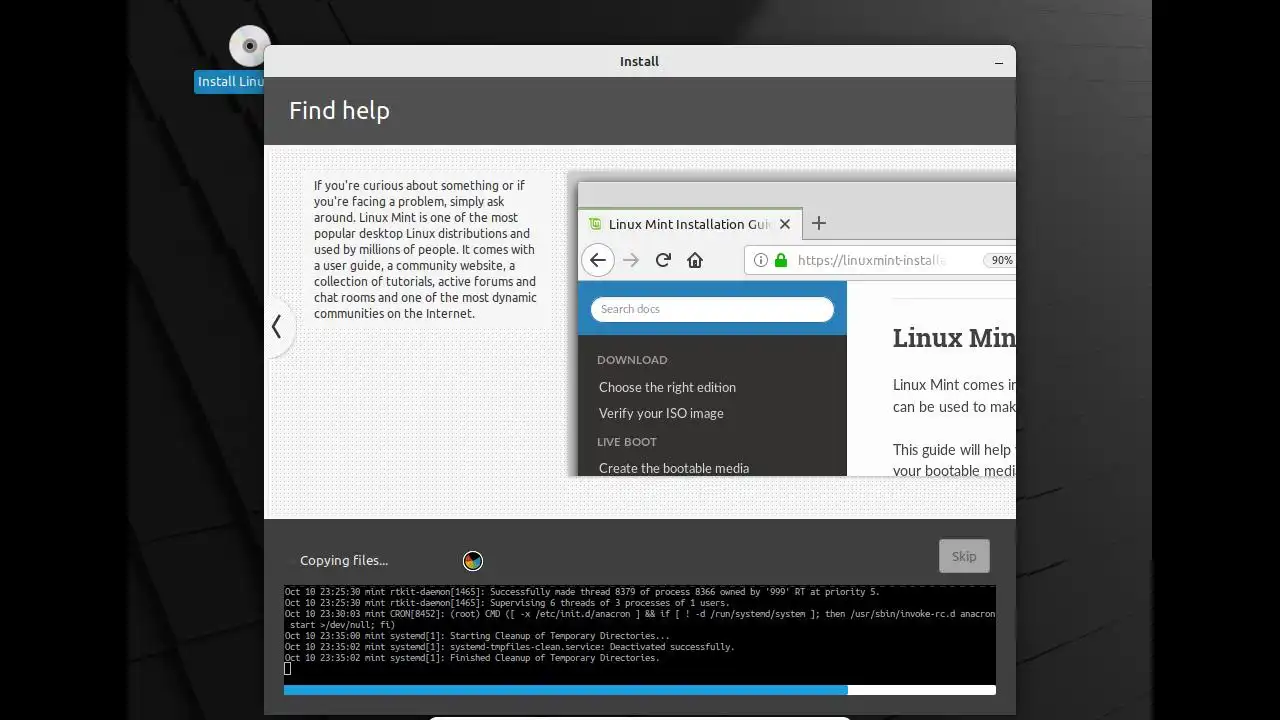Click the installation progress bar
The image size is (1280, 720).
[x=640, y=690]
